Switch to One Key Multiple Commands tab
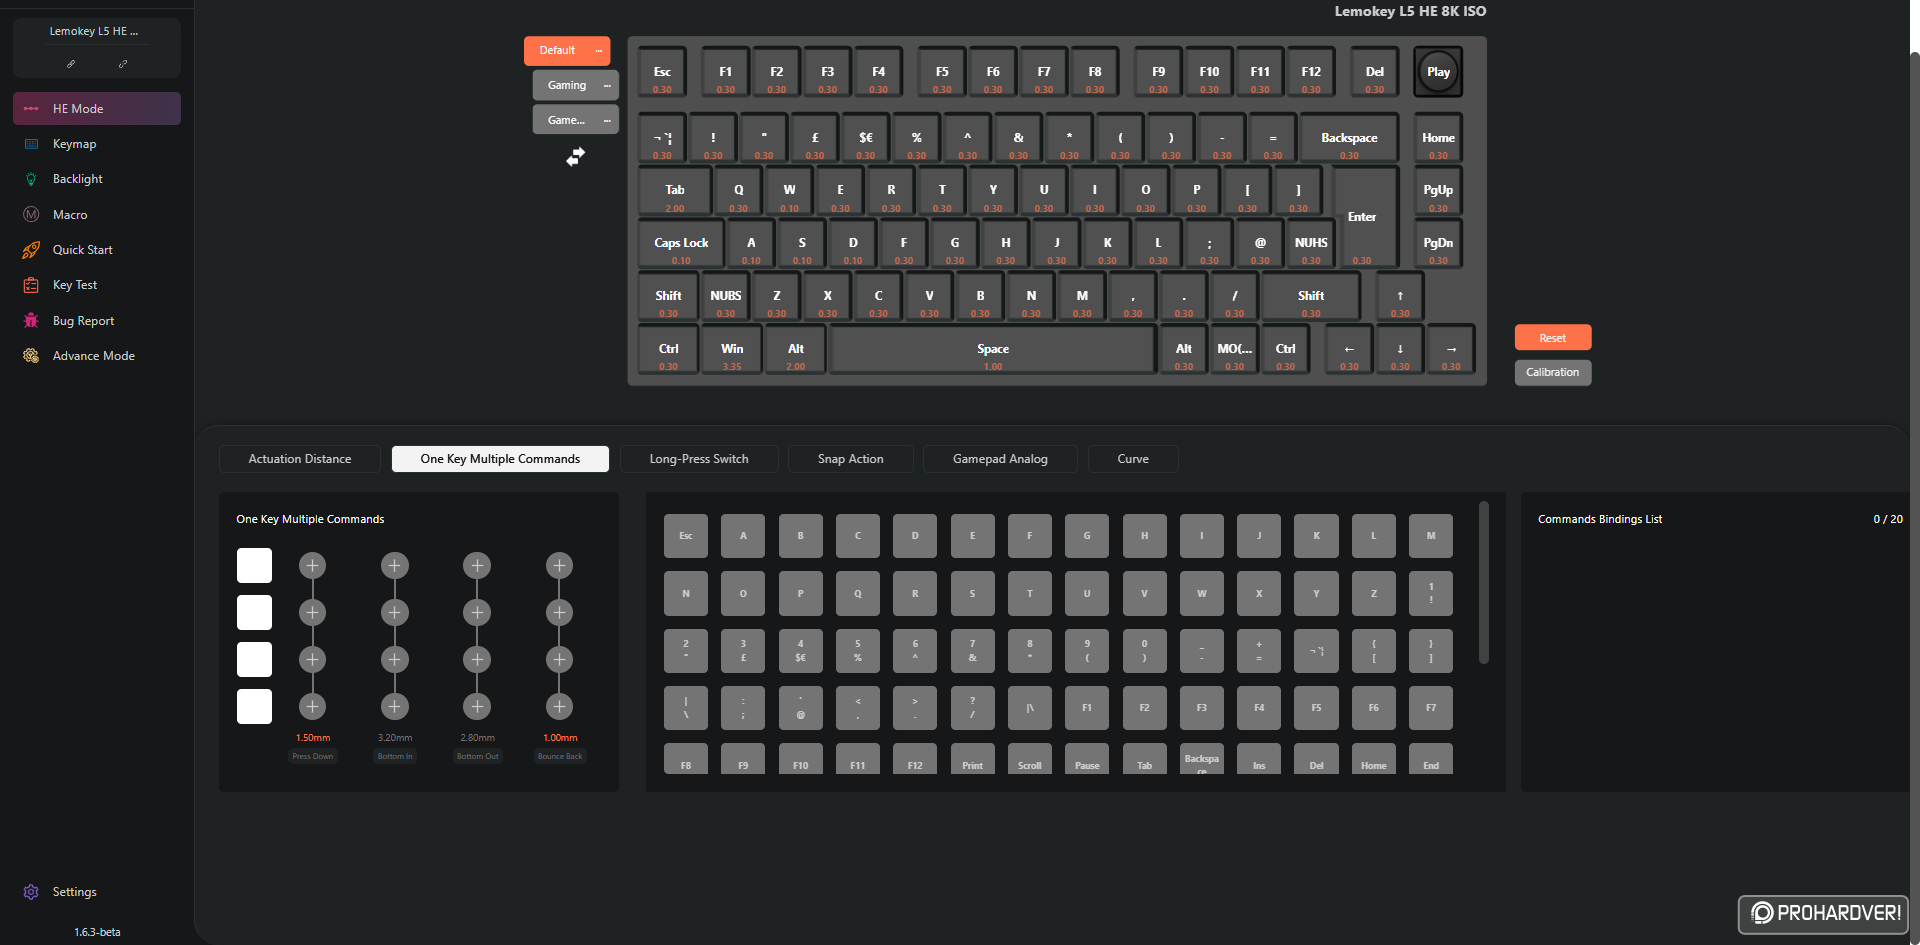Image resolution: width=1920 pixels, height=945 pixels. pyautogui.click(x=500, y=459)
